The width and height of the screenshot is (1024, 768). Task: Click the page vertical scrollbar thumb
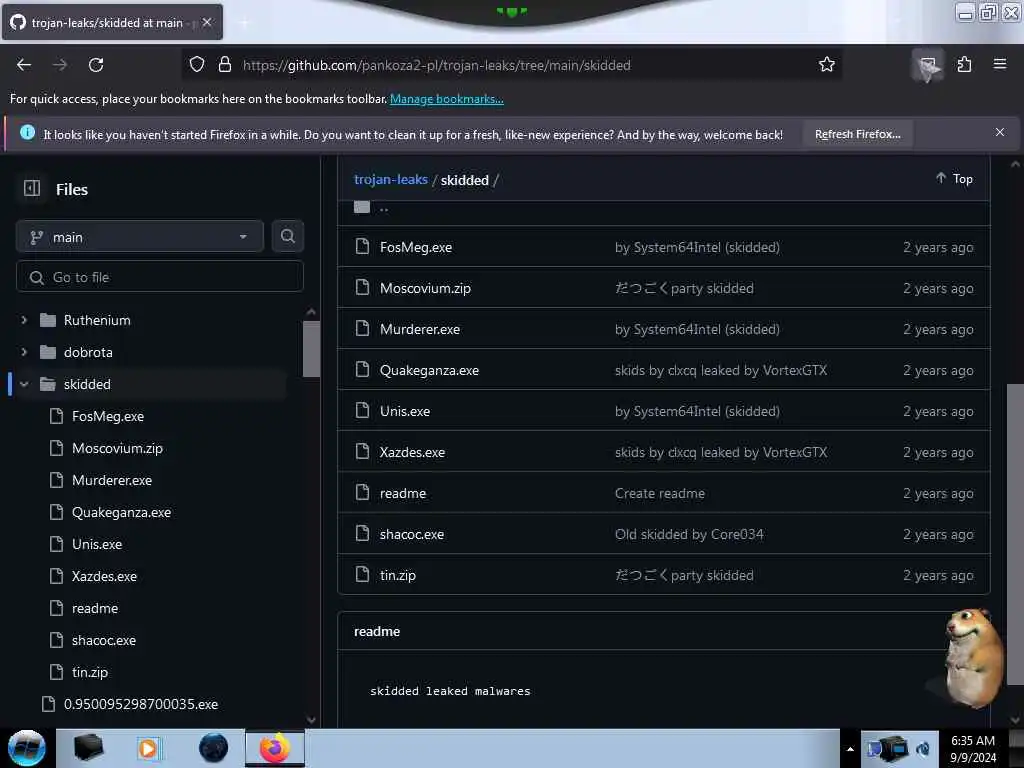click(1015, 534)
